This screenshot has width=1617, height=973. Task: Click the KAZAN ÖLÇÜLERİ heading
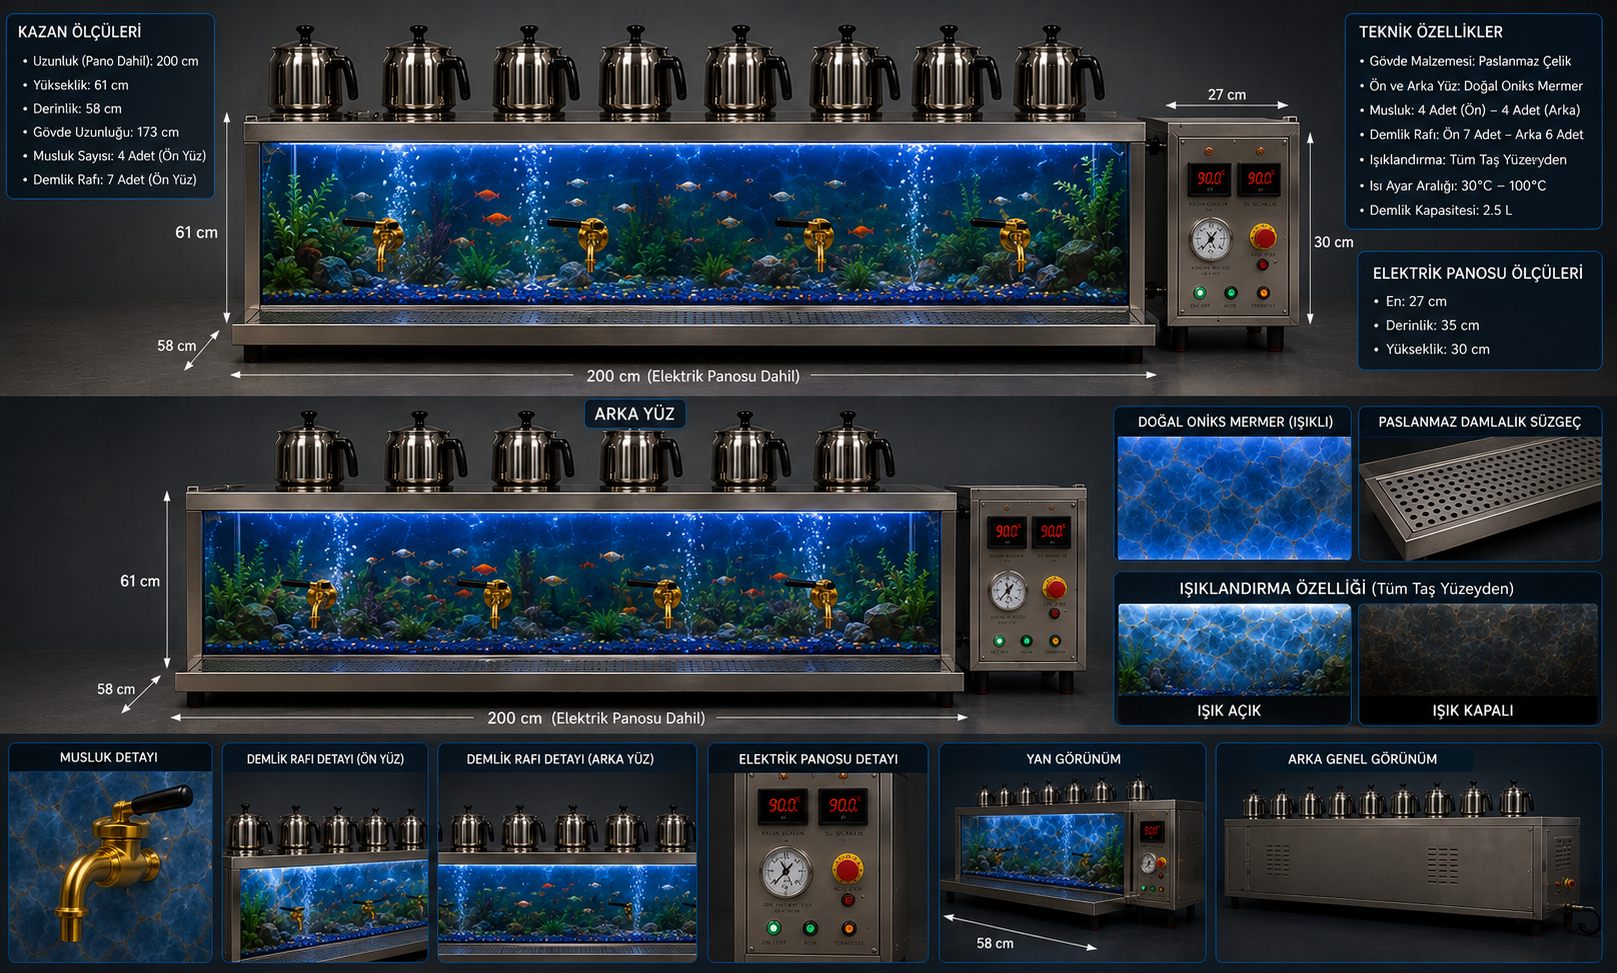(79, 32)
